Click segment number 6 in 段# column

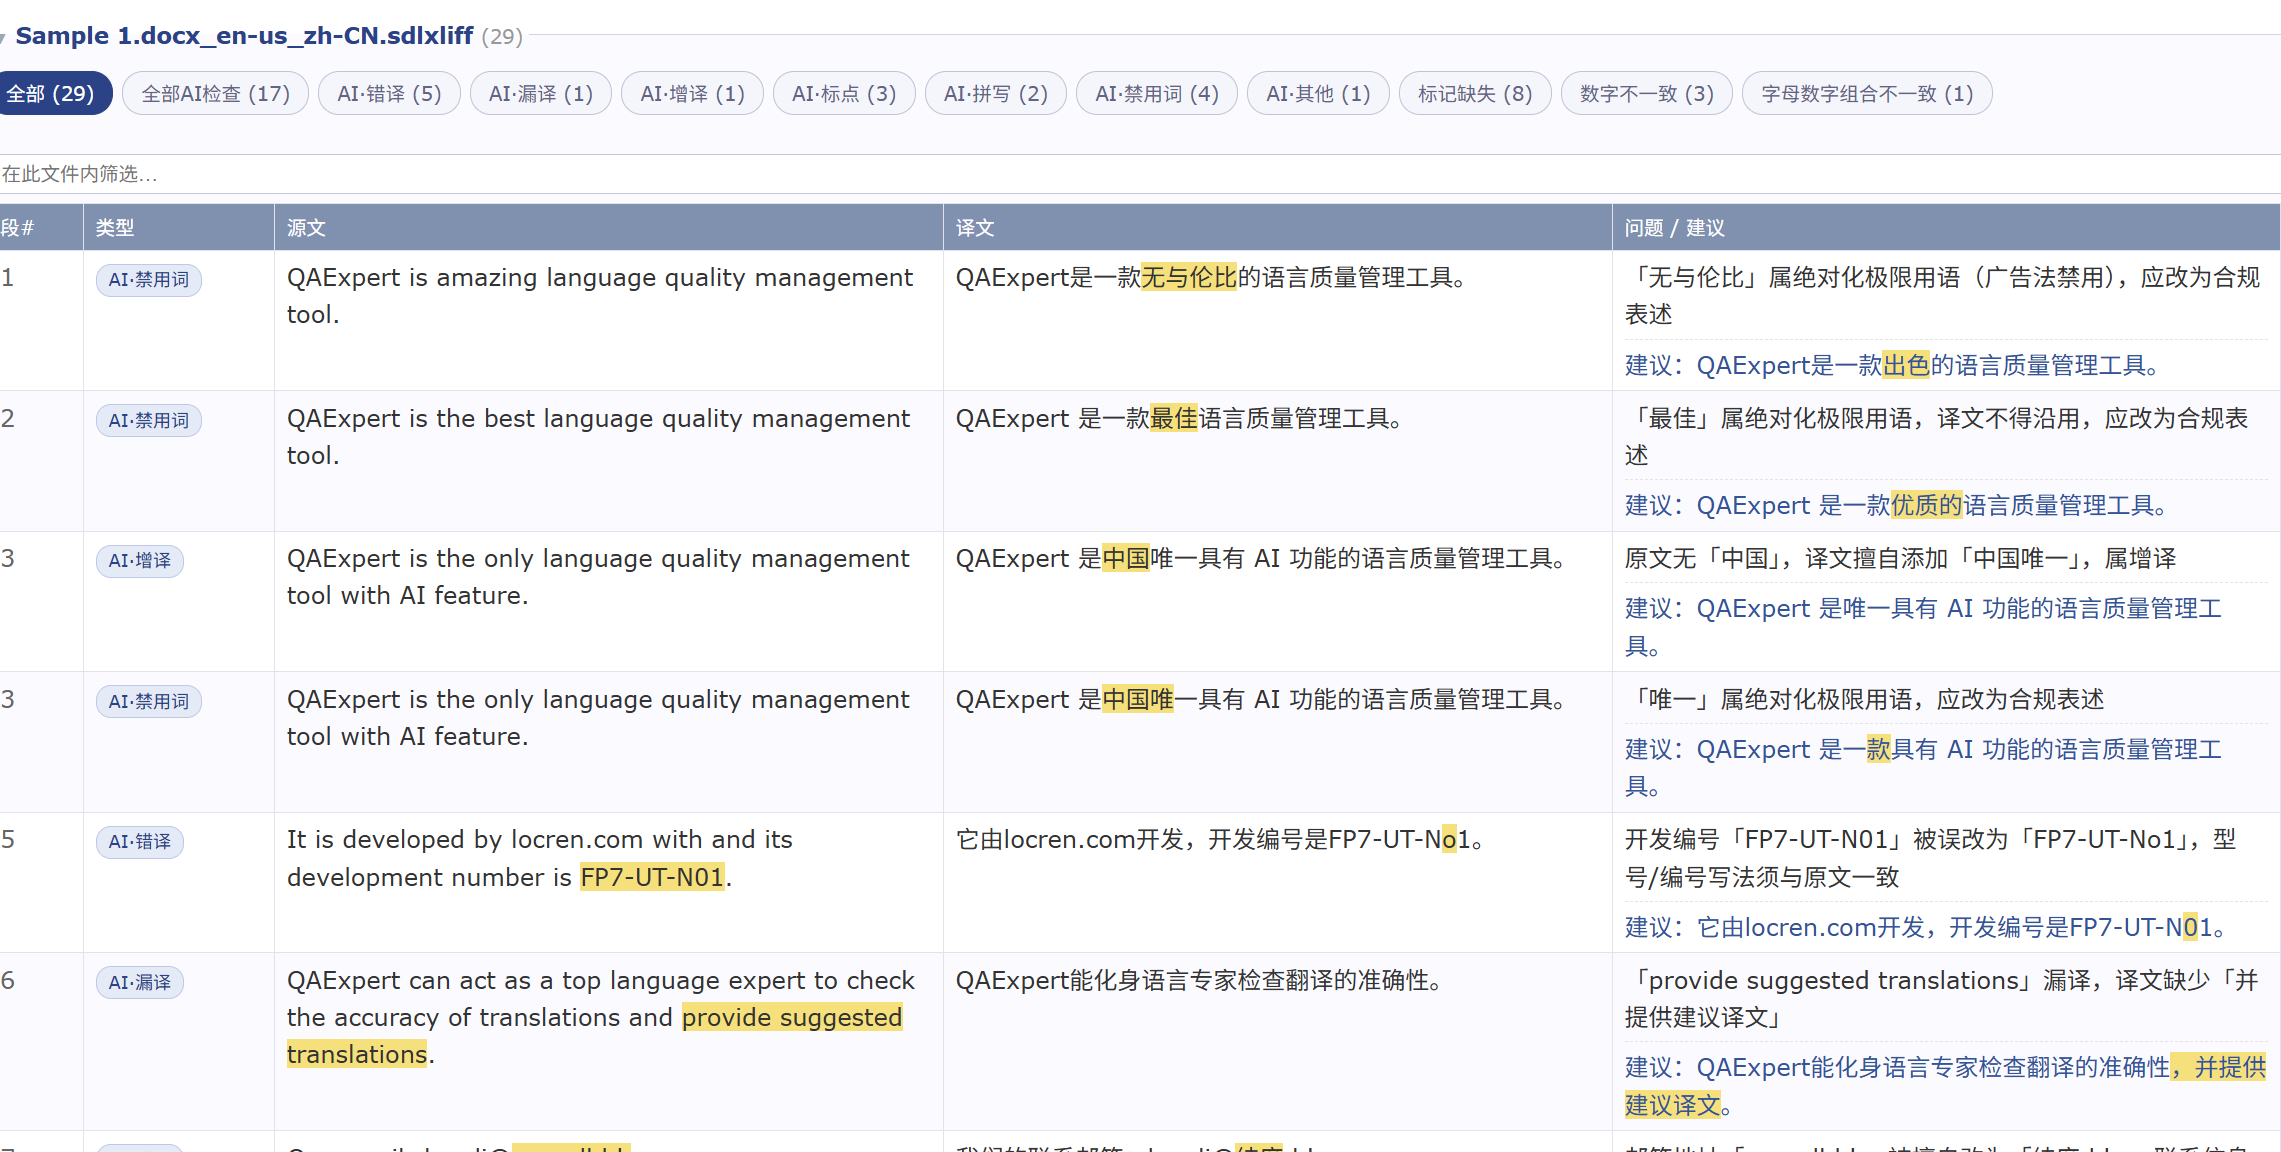tap(8, 981)
